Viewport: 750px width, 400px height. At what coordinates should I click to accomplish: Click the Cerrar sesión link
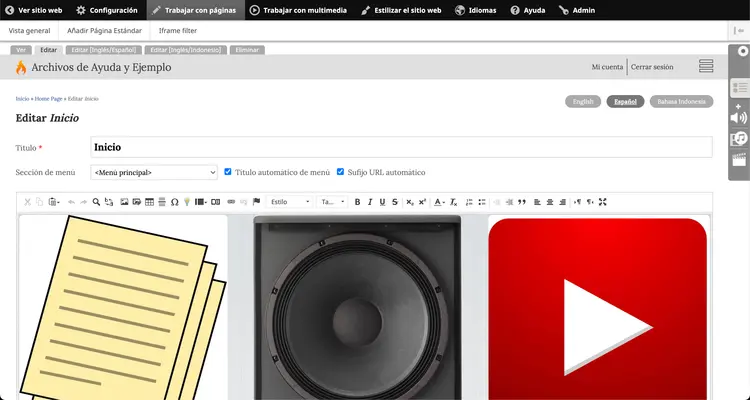(652, 67)
